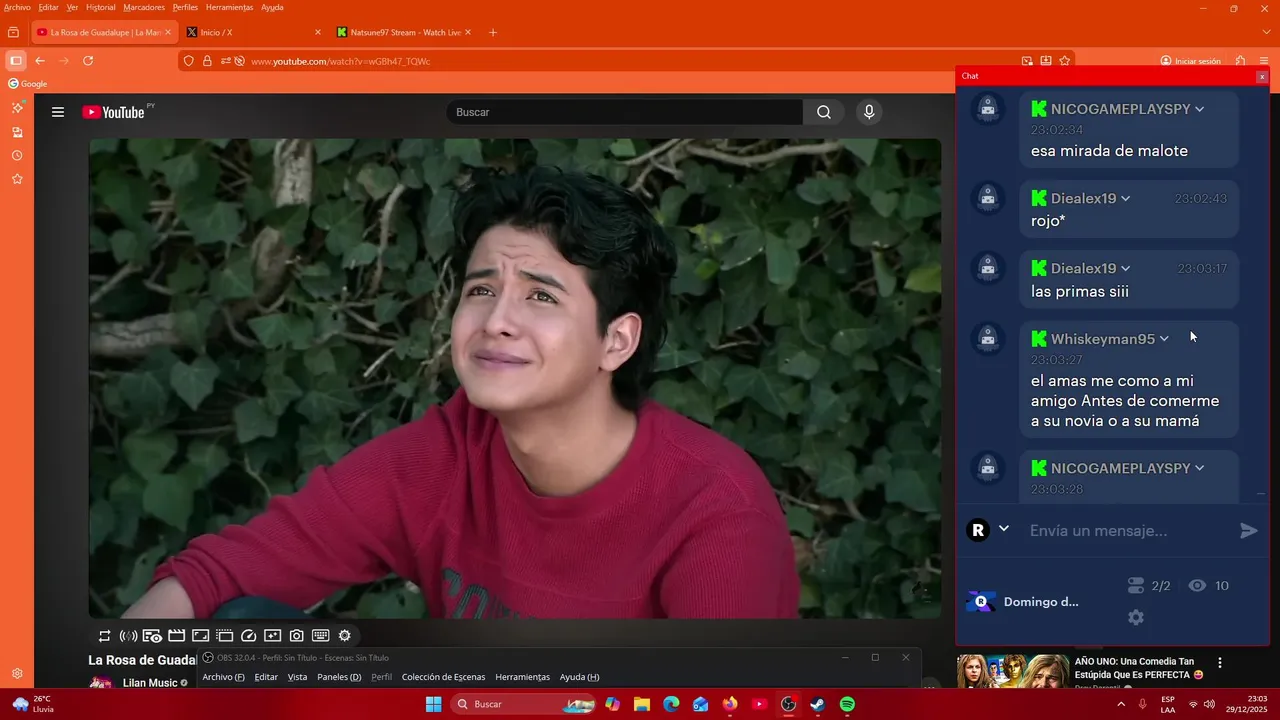Click the permissions toggle icon in address bar
The image size is (1280, 720).
(225, 61)
